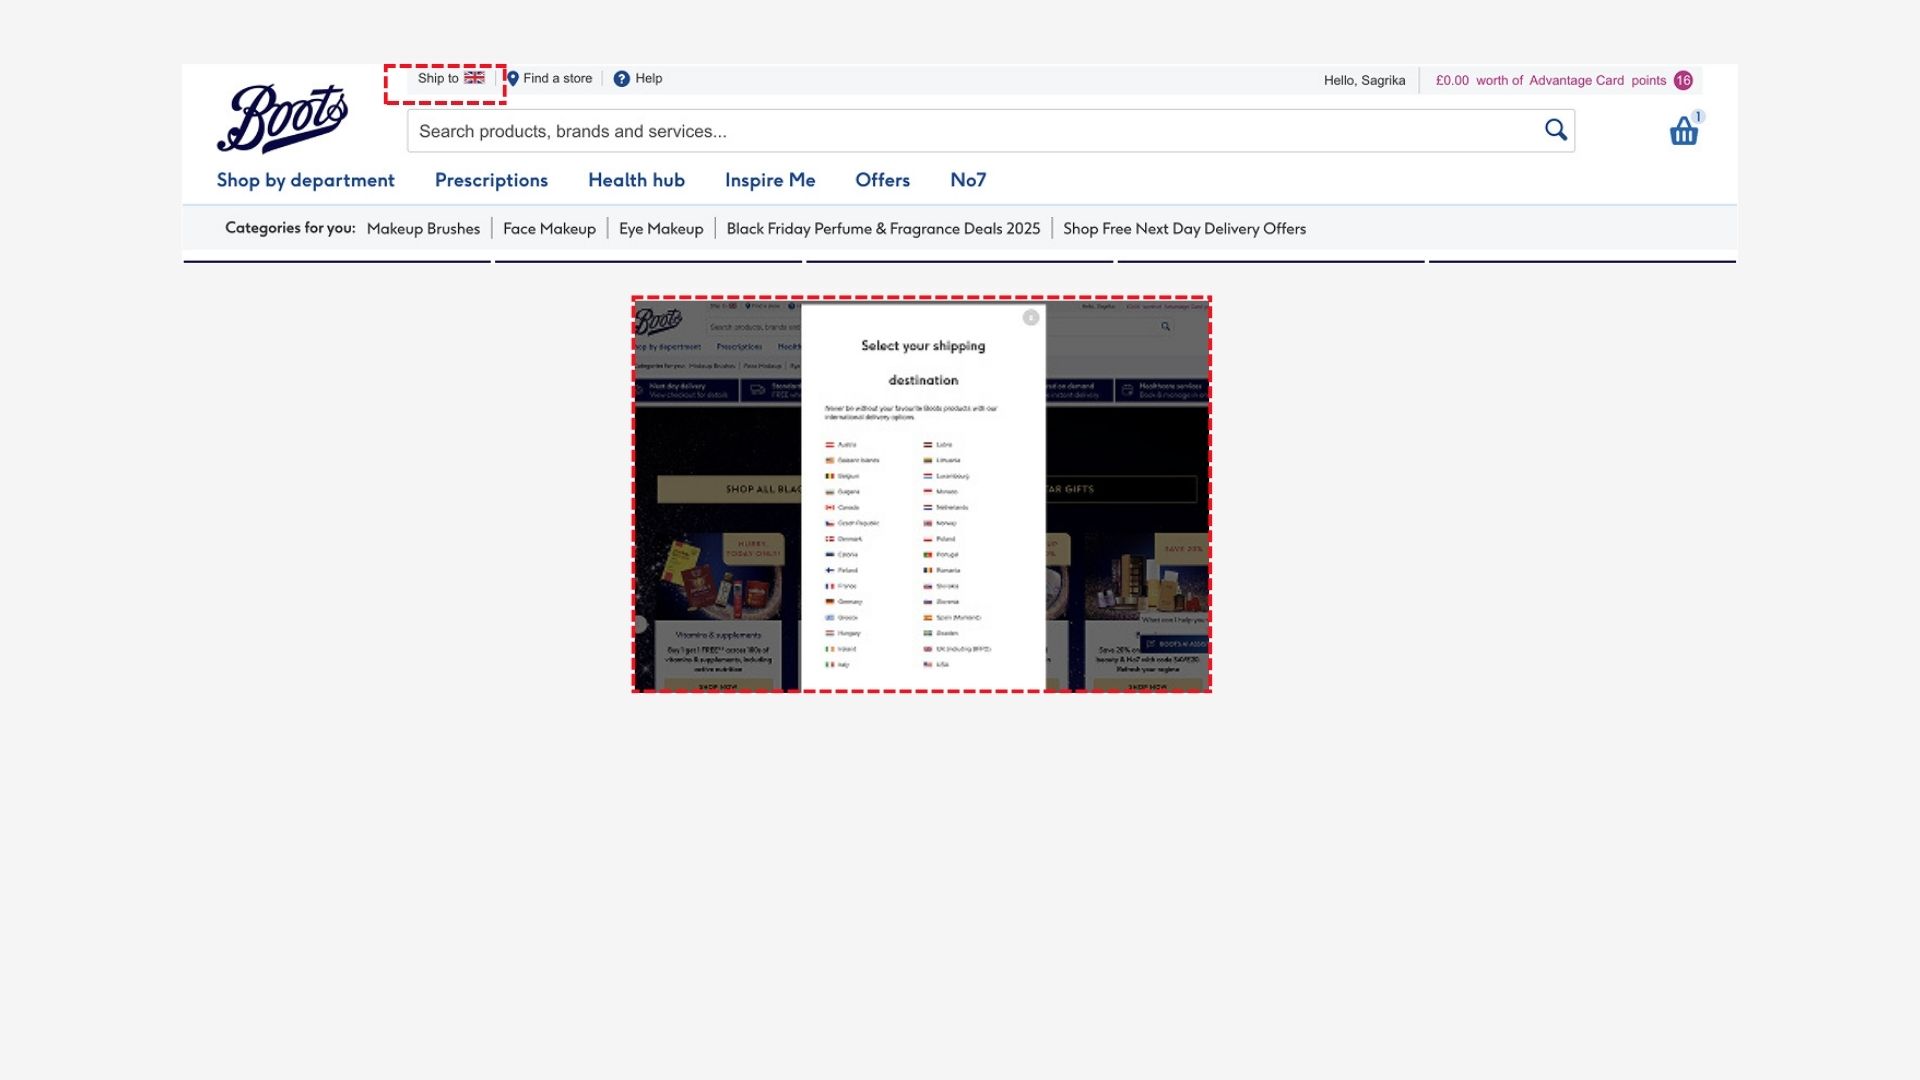The width and height of the screenshot is (1920, 1080).
Task: Click the search magnifier icon
Action: (1556, 130)
